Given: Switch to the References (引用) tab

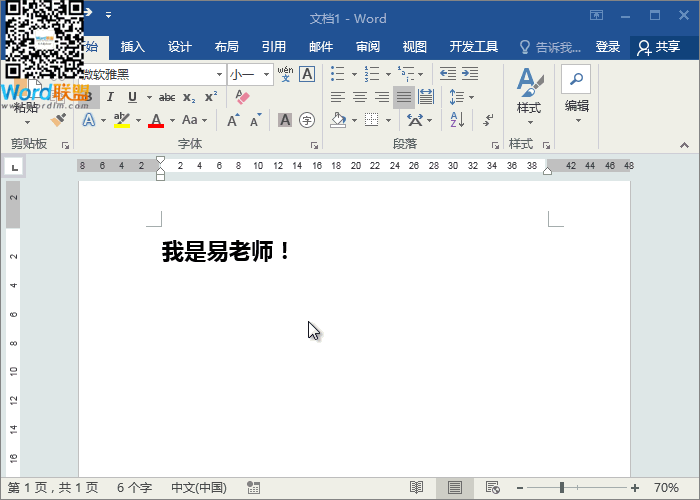Looking at the screenshot, I should pyautogui.click(x=274, y=46).
